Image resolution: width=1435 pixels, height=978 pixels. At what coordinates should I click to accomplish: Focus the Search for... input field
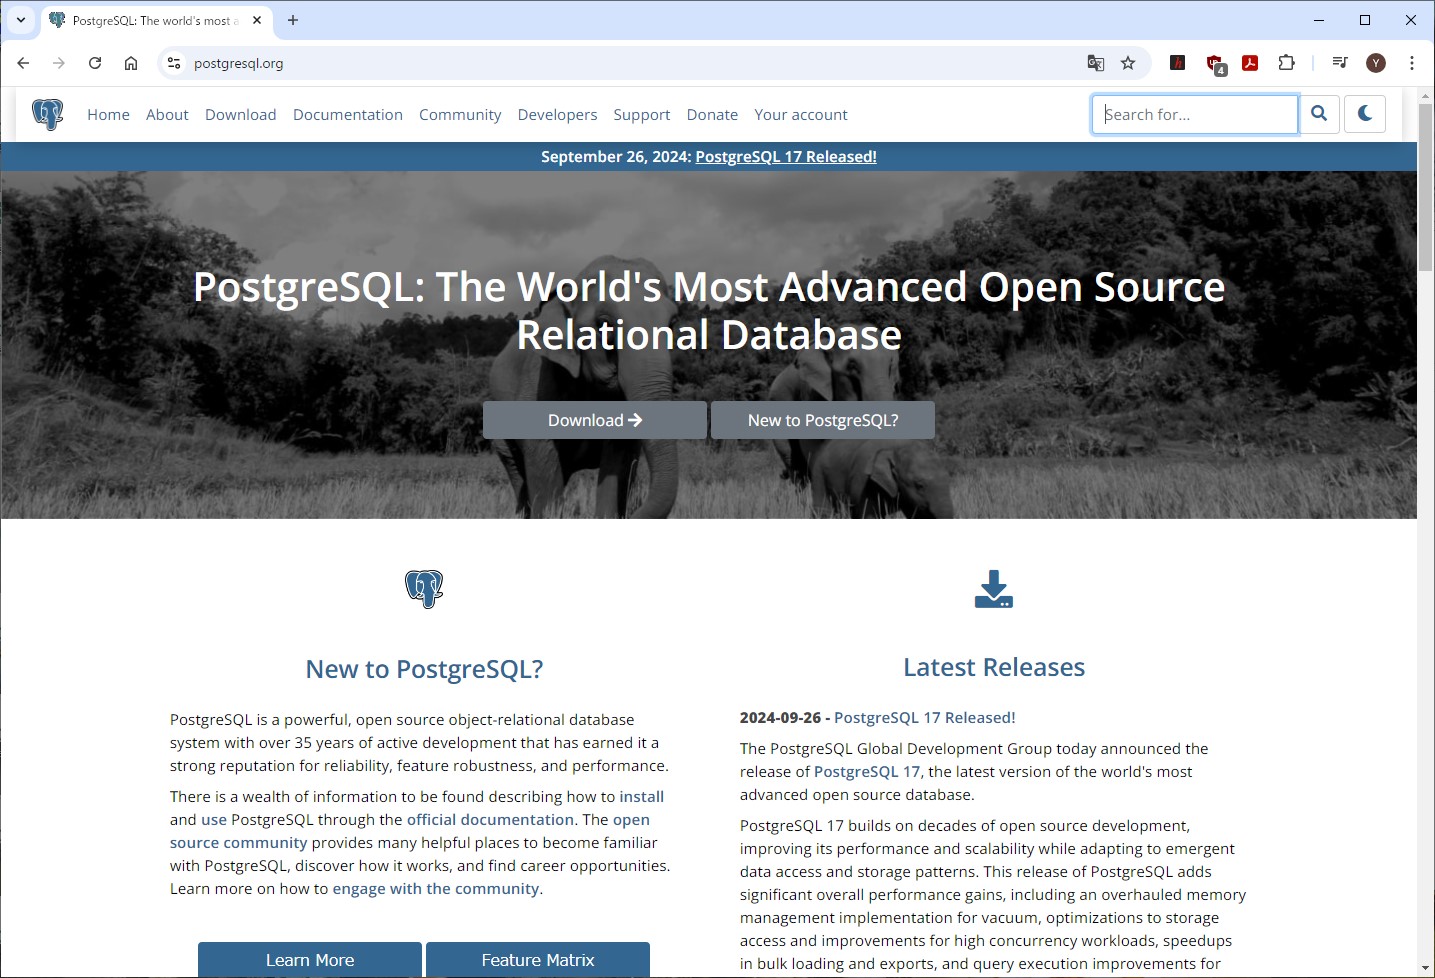pos(1195,115)
